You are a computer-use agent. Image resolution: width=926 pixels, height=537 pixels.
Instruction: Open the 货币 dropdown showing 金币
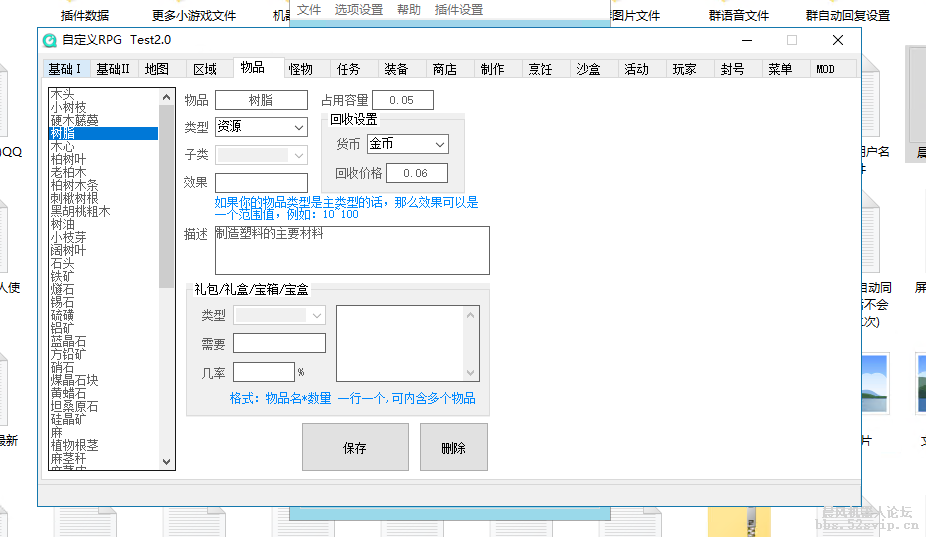407,144
